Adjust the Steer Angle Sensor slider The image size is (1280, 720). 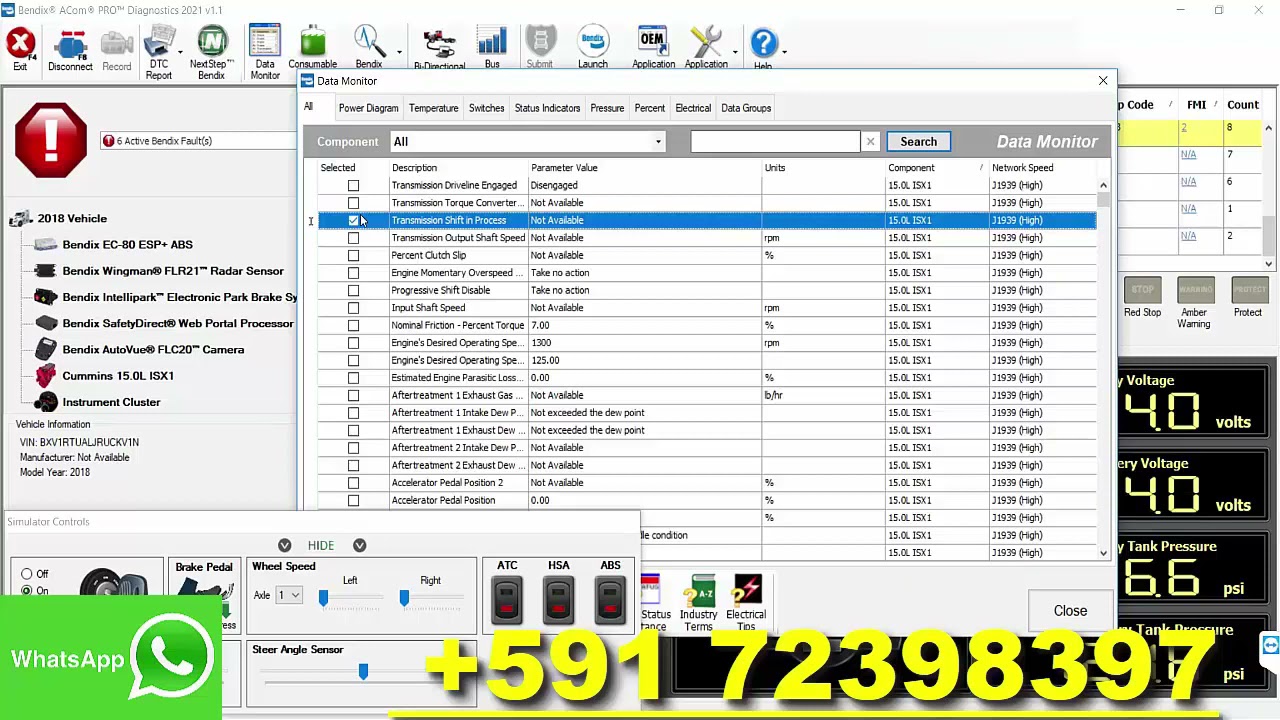coord(363,672)
